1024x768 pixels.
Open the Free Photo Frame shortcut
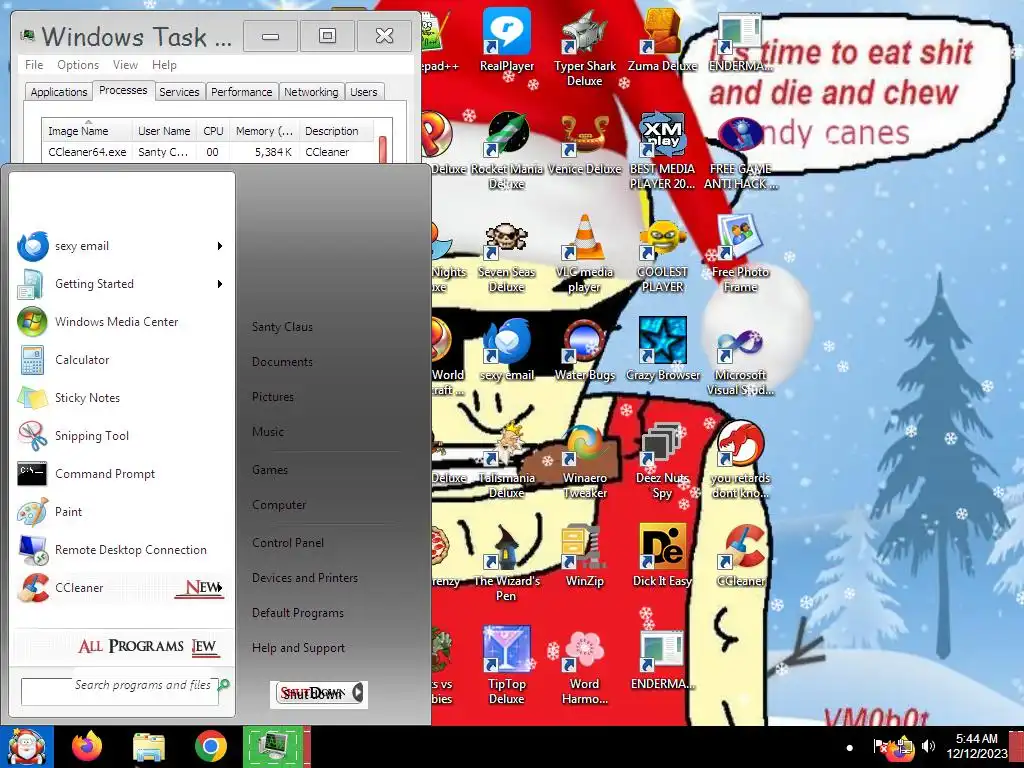pyautogui.click(x=740, y=255)
